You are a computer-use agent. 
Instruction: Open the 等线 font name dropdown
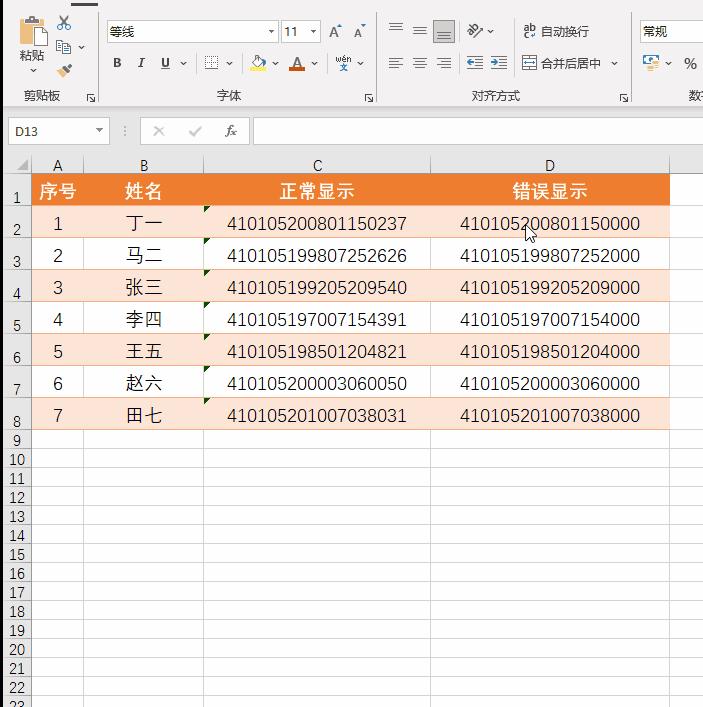271,32
